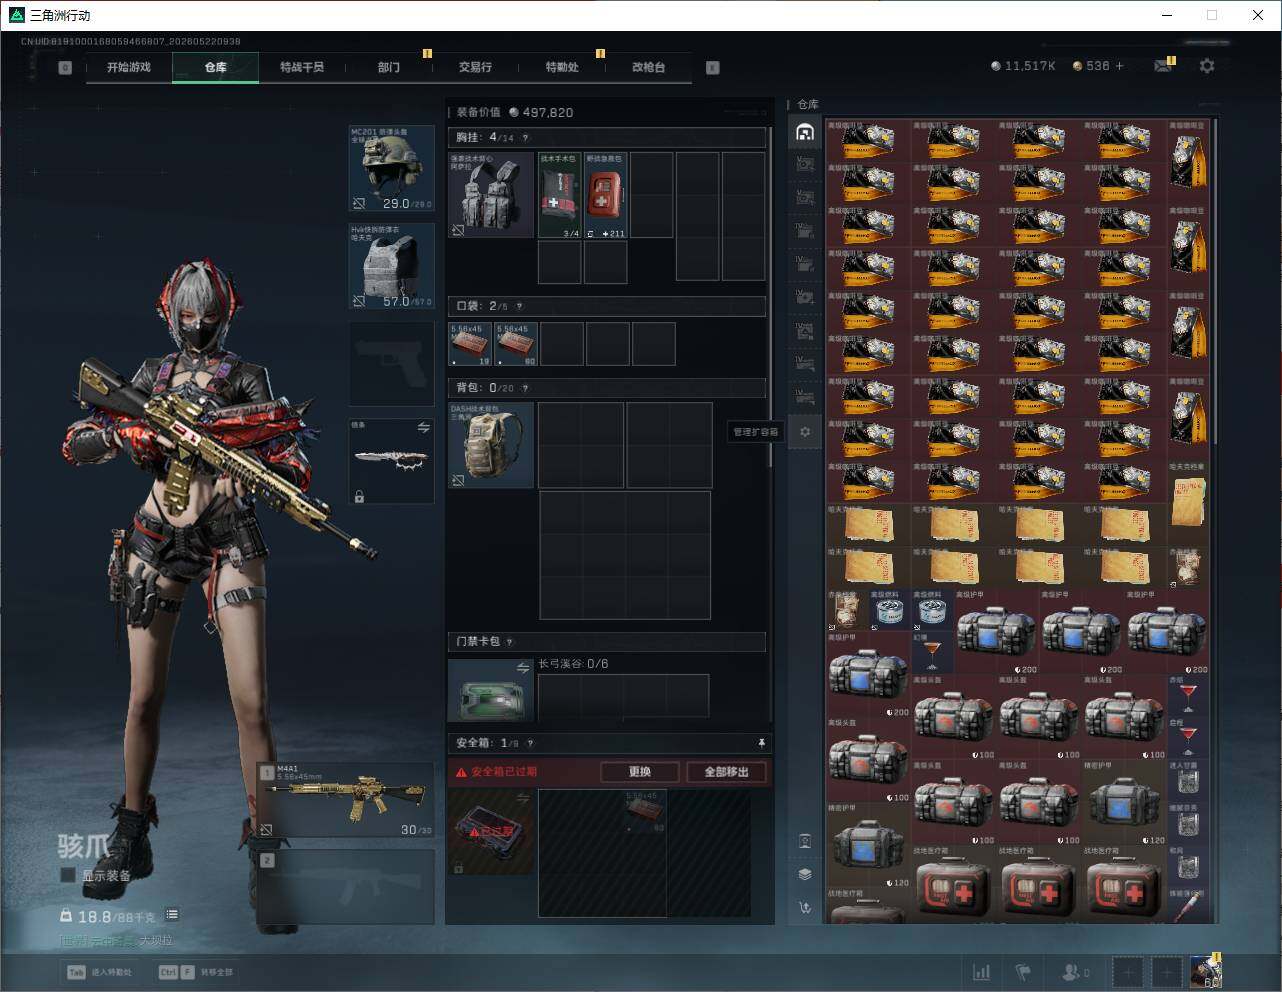Open the weight details list icon
The height and width of the screenshot is (992, 1282).
point(172,915)
